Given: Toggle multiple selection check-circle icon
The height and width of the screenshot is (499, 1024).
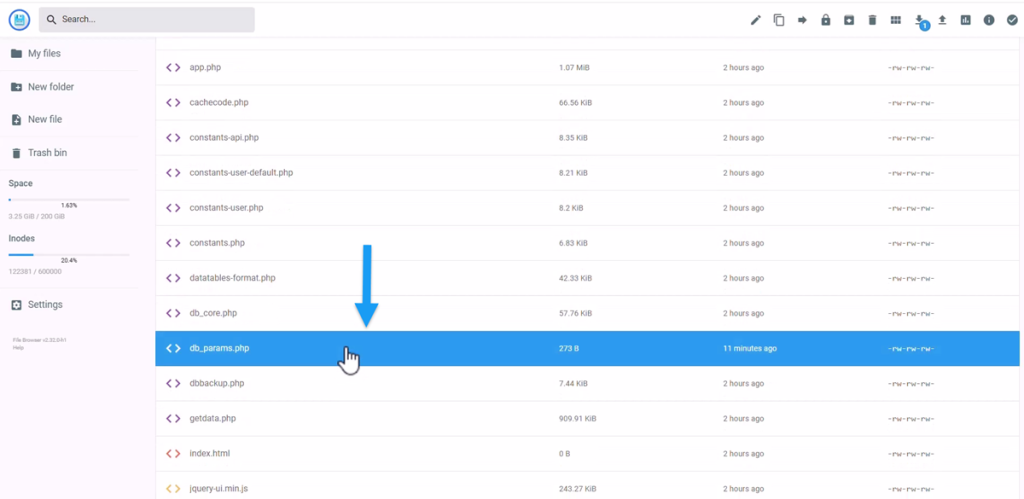Looking at the screenshot, I should pos(1012,20).
